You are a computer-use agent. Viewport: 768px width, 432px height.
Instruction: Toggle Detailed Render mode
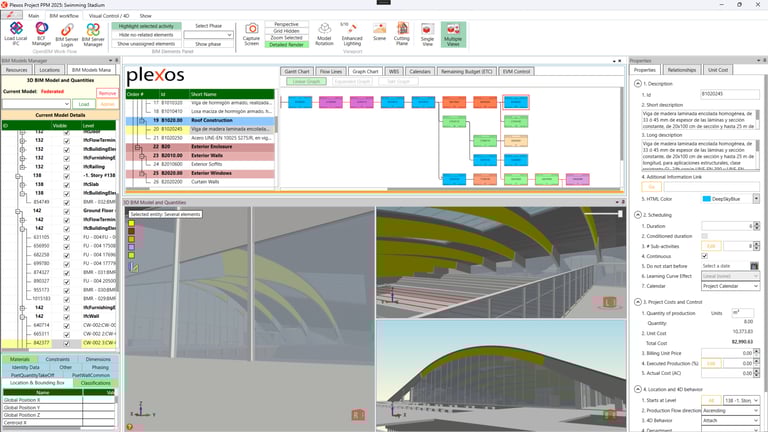287,45
